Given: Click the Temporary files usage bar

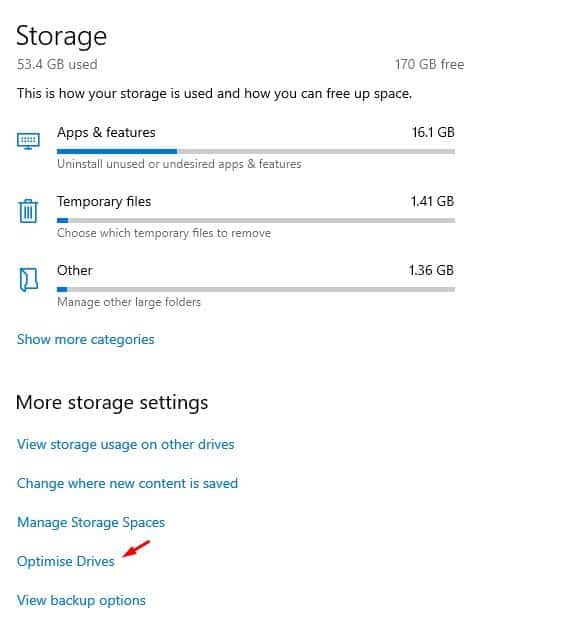Looking at the screenshot, I should point(256,221).
